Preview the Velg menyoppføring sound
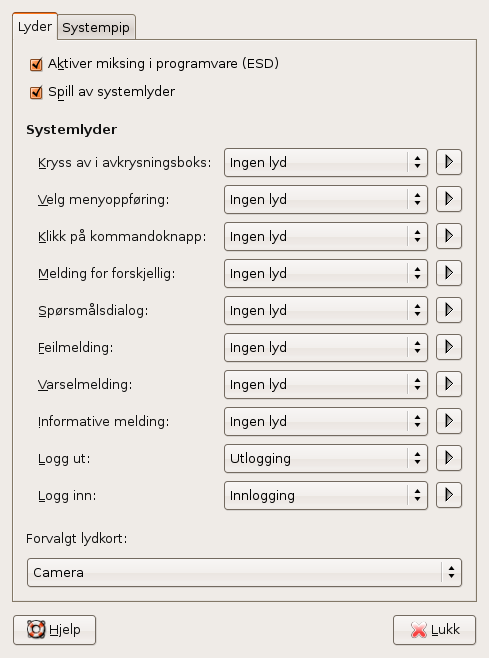 [x=449, y=199]
